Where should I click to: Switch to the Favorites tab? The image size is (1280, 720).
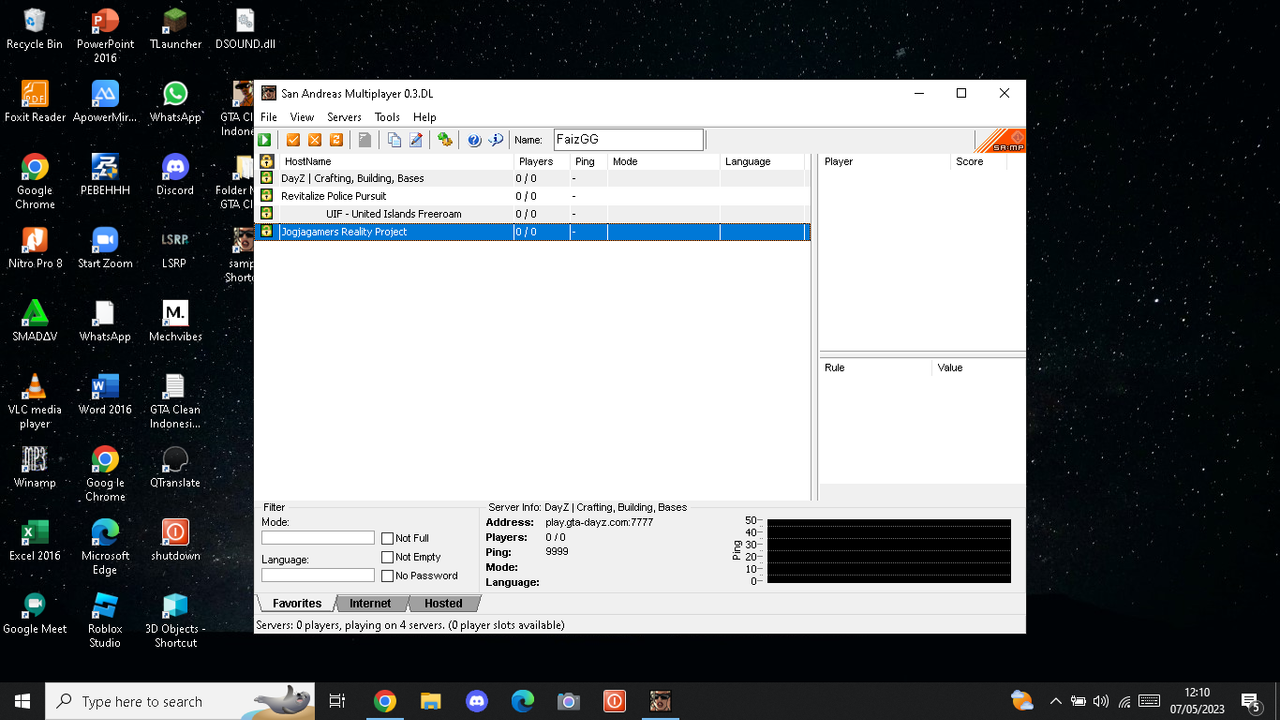297,603
